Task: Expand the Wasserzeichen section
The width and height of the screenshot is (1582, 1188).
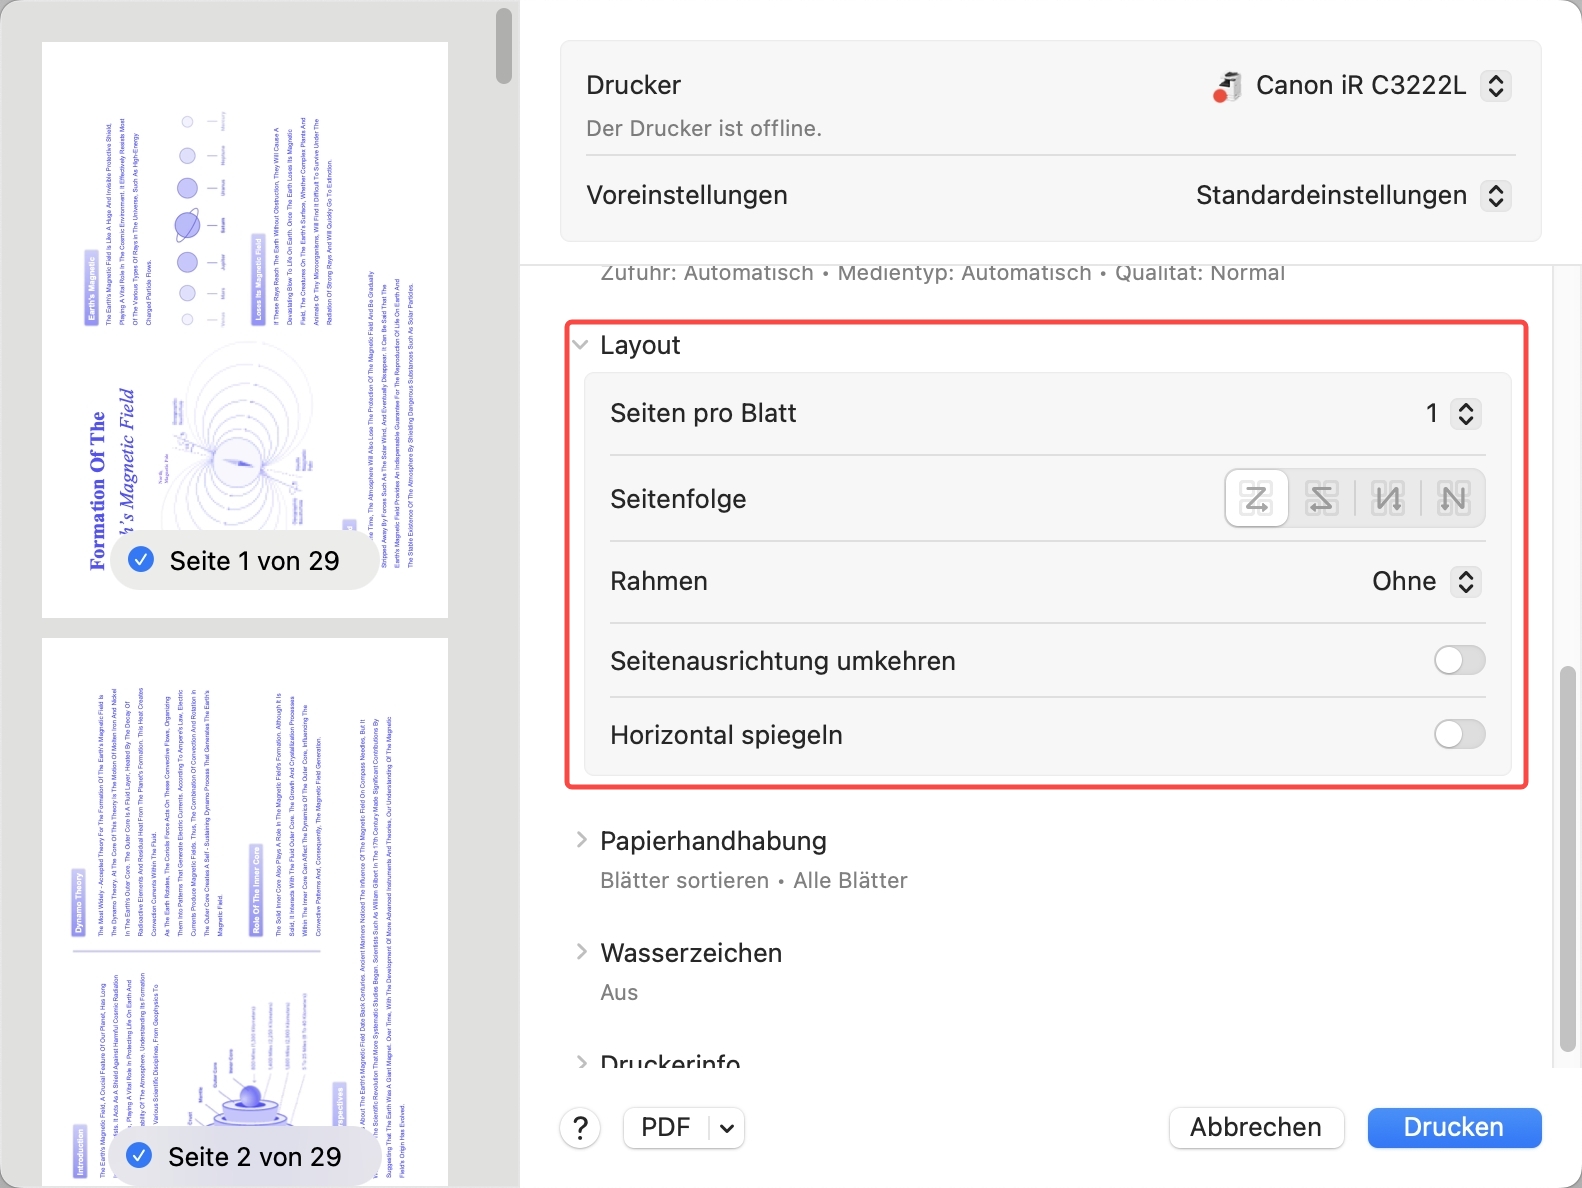Action: [581, 952]
